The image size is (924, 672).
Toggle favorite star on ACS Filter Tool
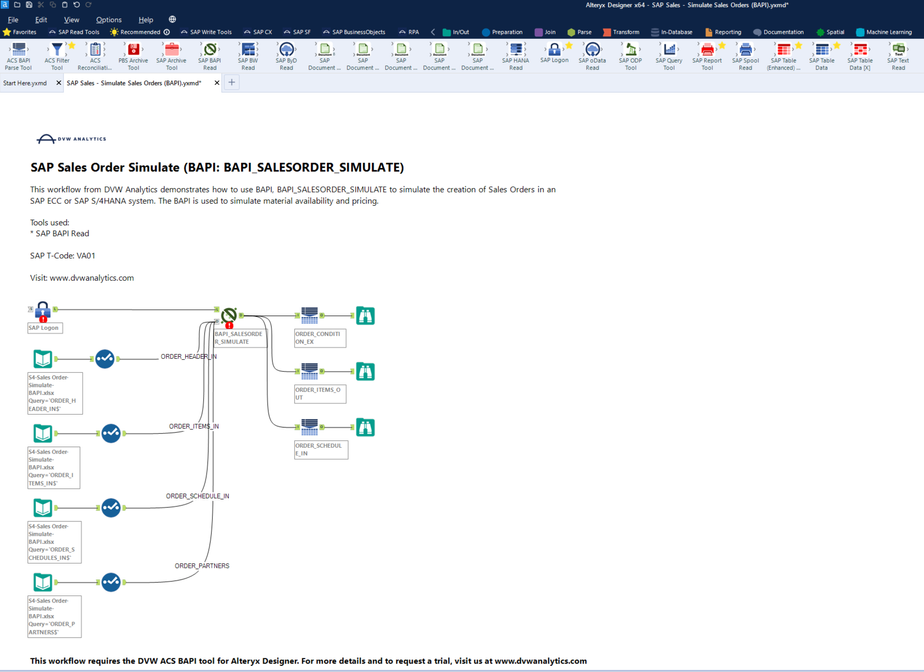[x=72, y=45]
